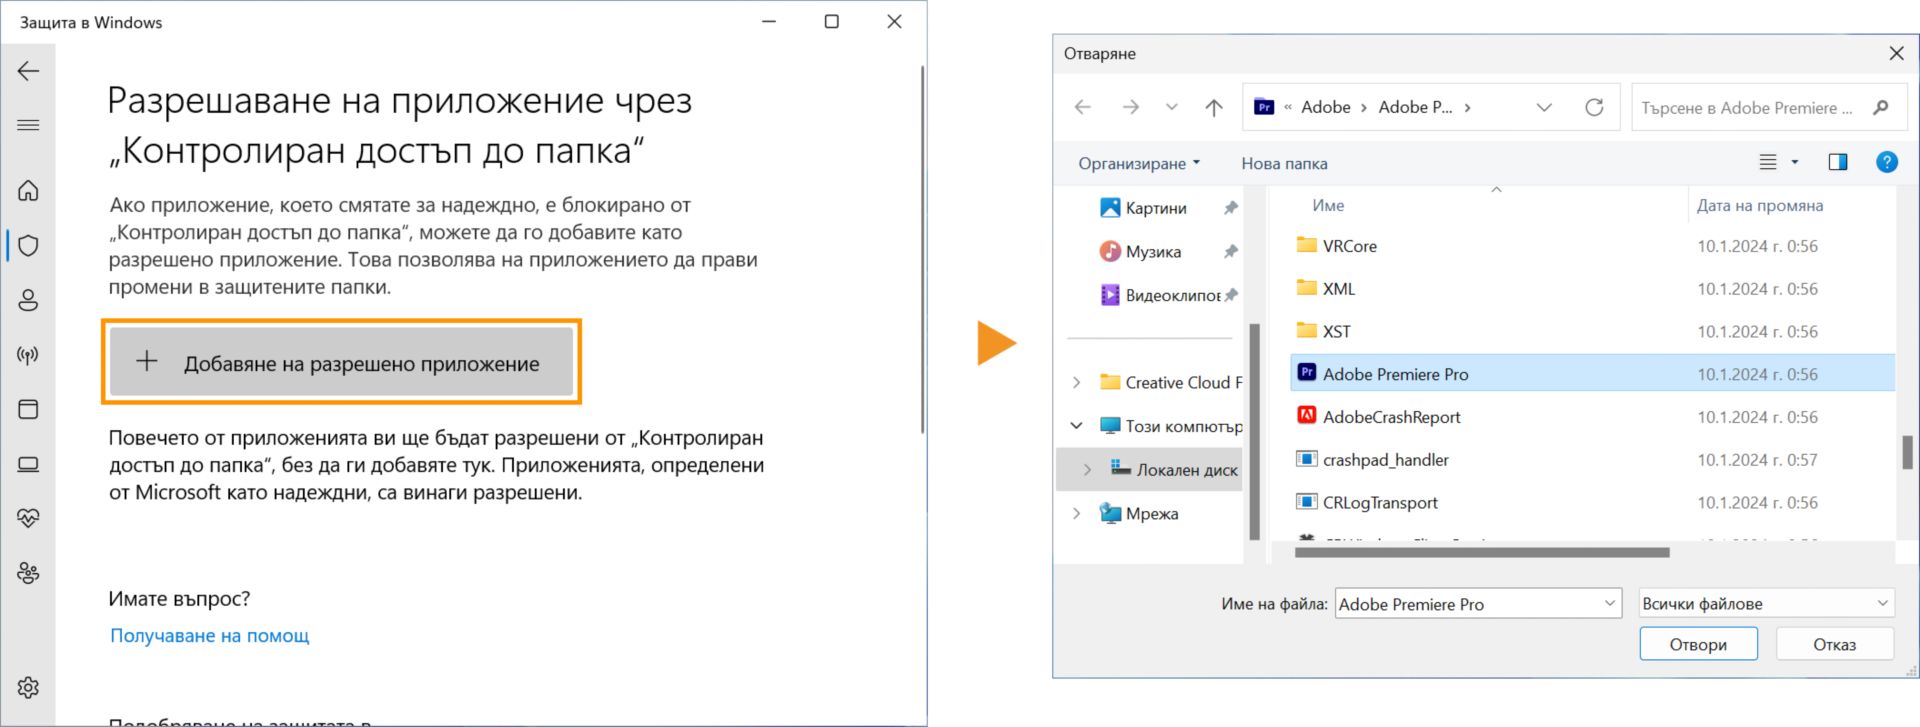Screen dimensions: 1920x727
Task: Open Help in file dialog
Action: [1887, 162]
